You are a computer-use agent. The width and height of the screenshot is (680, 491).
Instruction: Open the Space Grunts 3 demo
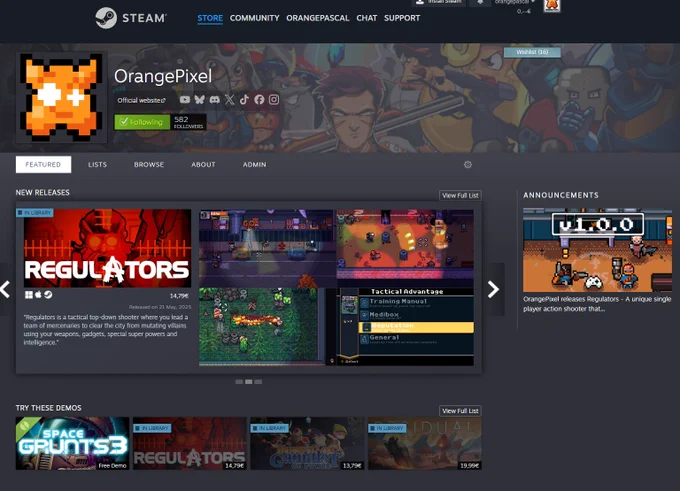pyautogui.click(x=72, y=443)
